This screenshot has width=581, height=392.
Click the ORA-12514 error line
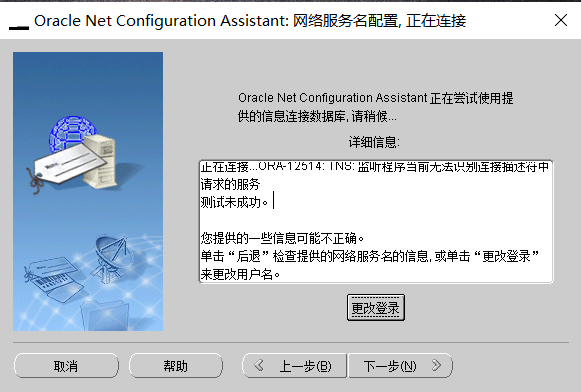pos(375,167)
